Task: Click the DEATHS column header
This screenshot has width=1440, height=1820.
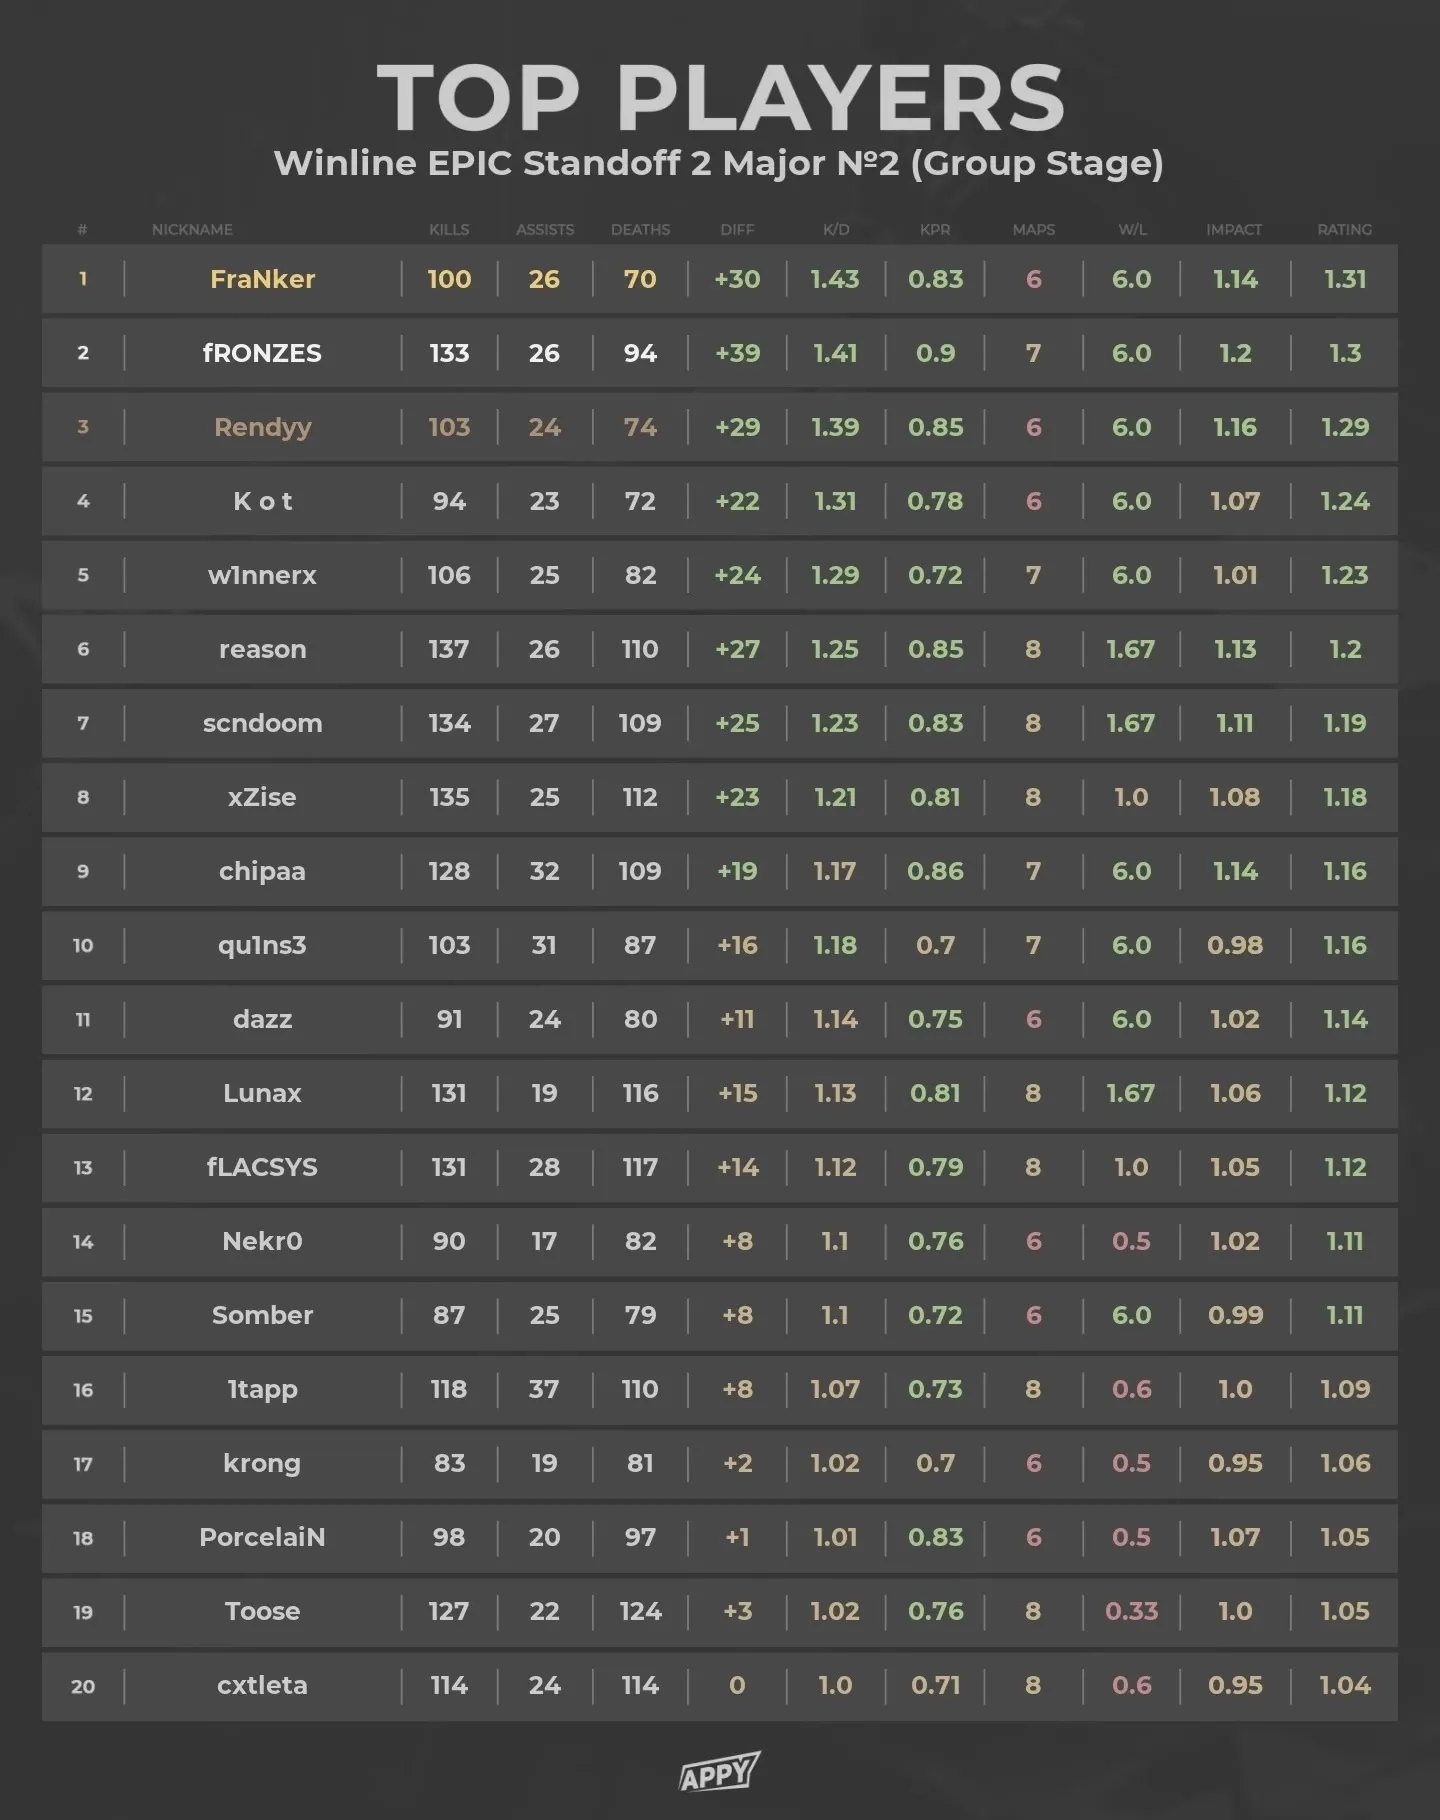Action: tap(640, 230)
